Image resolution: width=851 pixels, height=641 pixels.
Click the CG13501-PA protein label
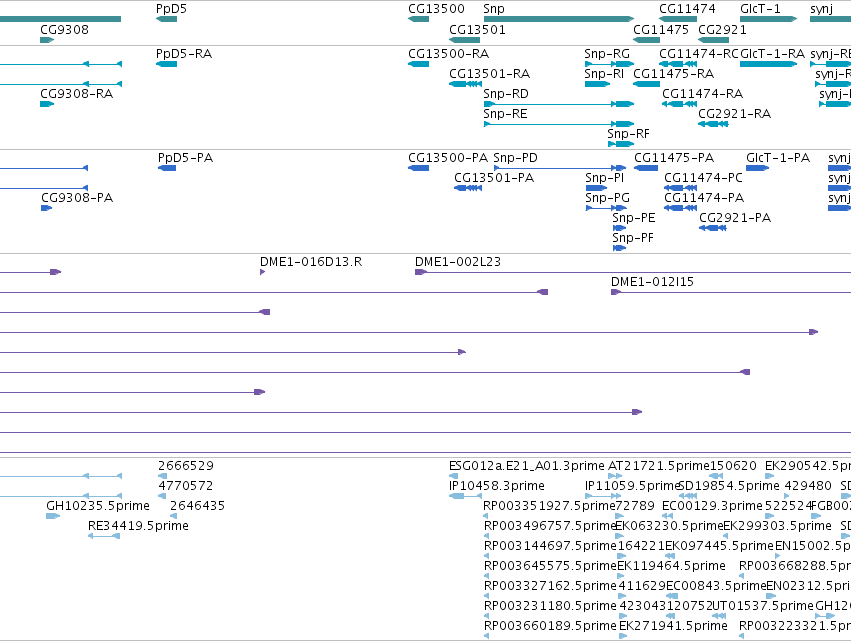pos(494,177)
